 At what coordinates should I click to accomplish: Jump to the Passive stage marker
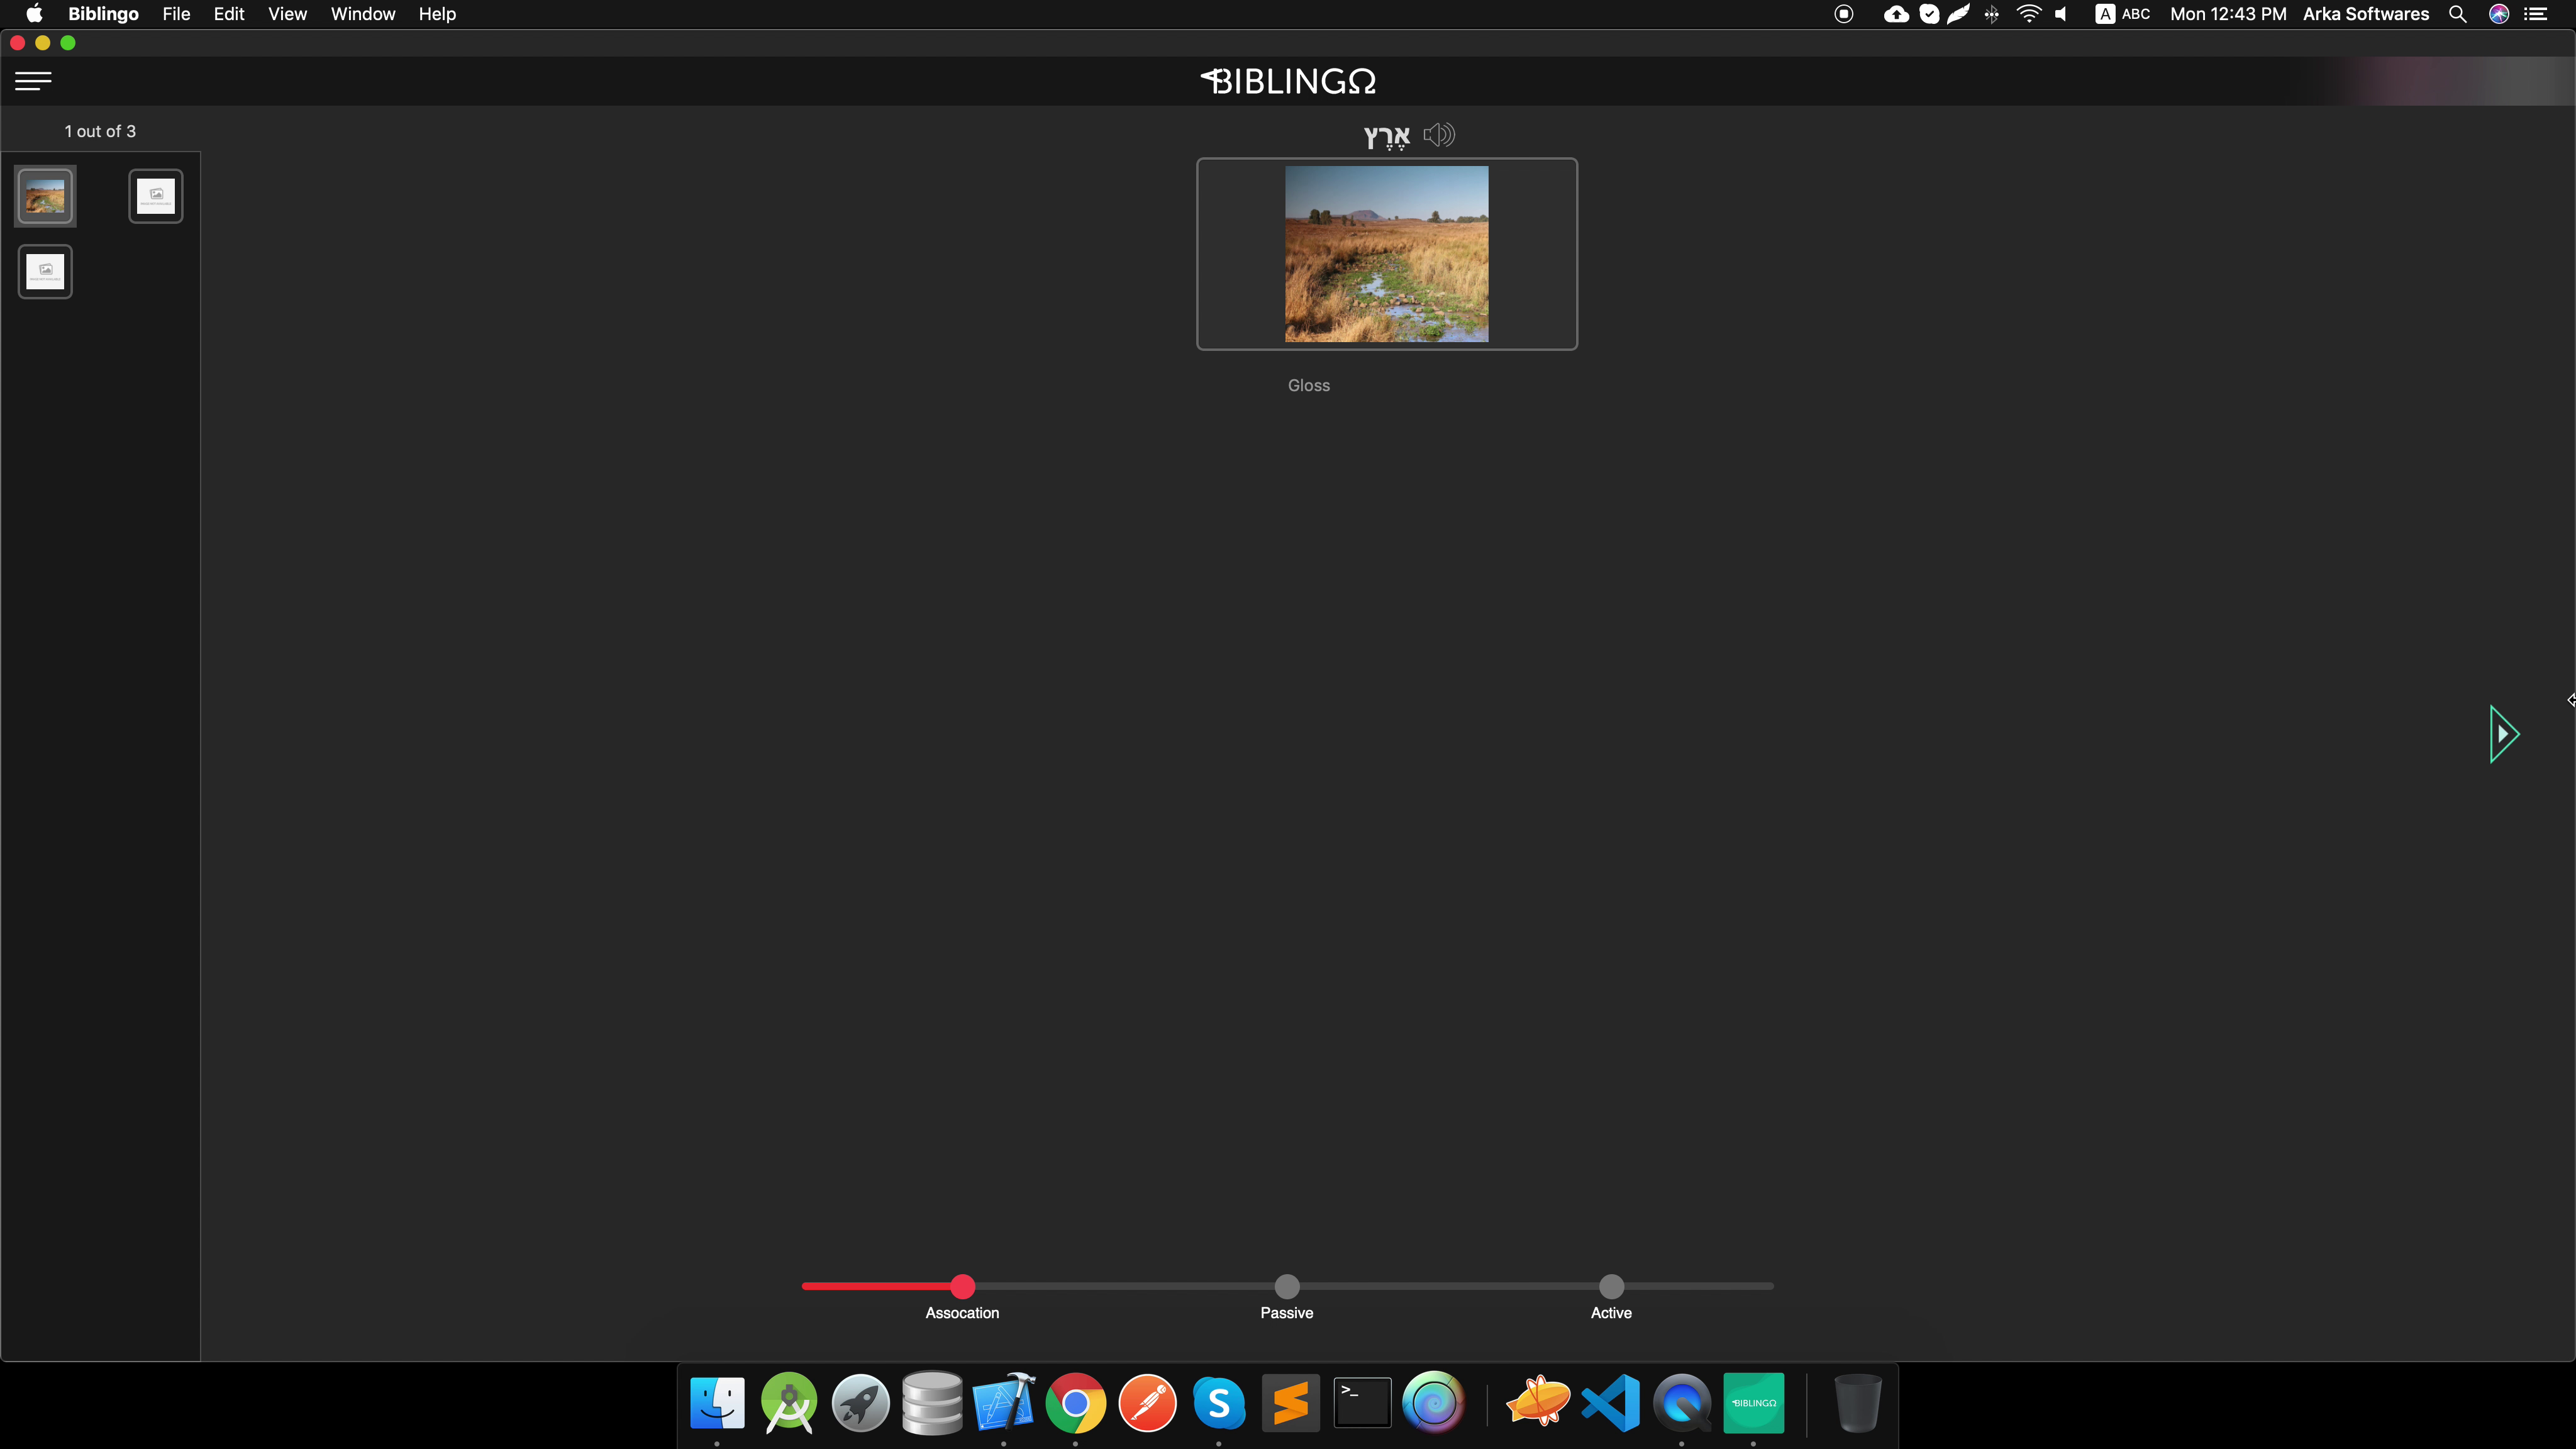pos(1287,1286)
